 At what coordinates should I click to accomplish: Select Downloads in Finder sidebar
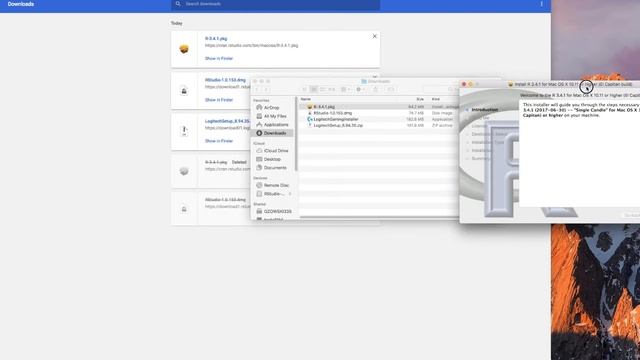(273, 133)
